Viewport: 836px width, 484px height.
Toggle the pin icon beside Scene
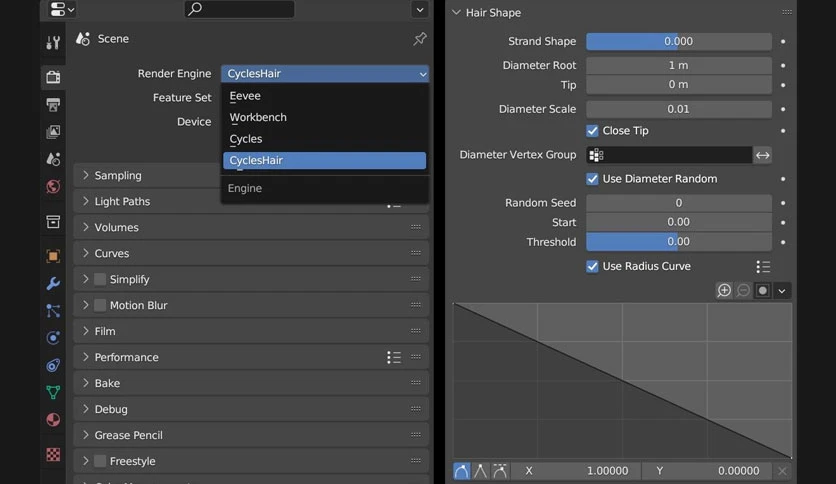click(x=420, y=38)
